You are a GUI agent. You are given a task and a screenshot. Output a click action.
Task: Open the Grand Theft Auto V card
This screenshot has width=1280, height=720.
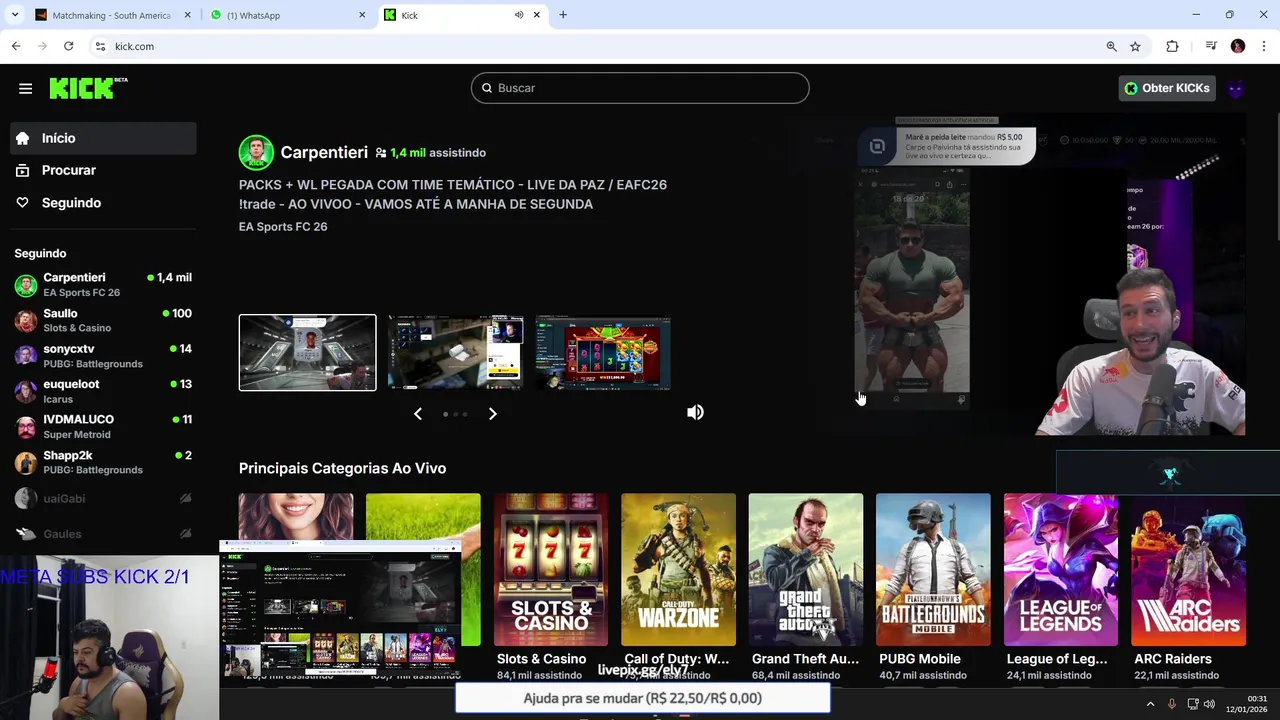pos(806,570)
